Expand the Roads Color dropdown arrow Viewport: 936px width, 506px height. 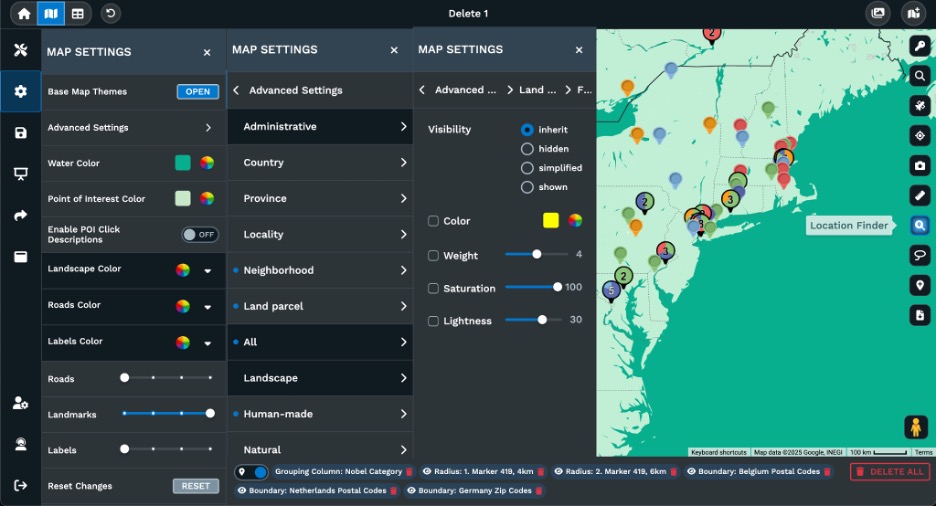(208, 306)
